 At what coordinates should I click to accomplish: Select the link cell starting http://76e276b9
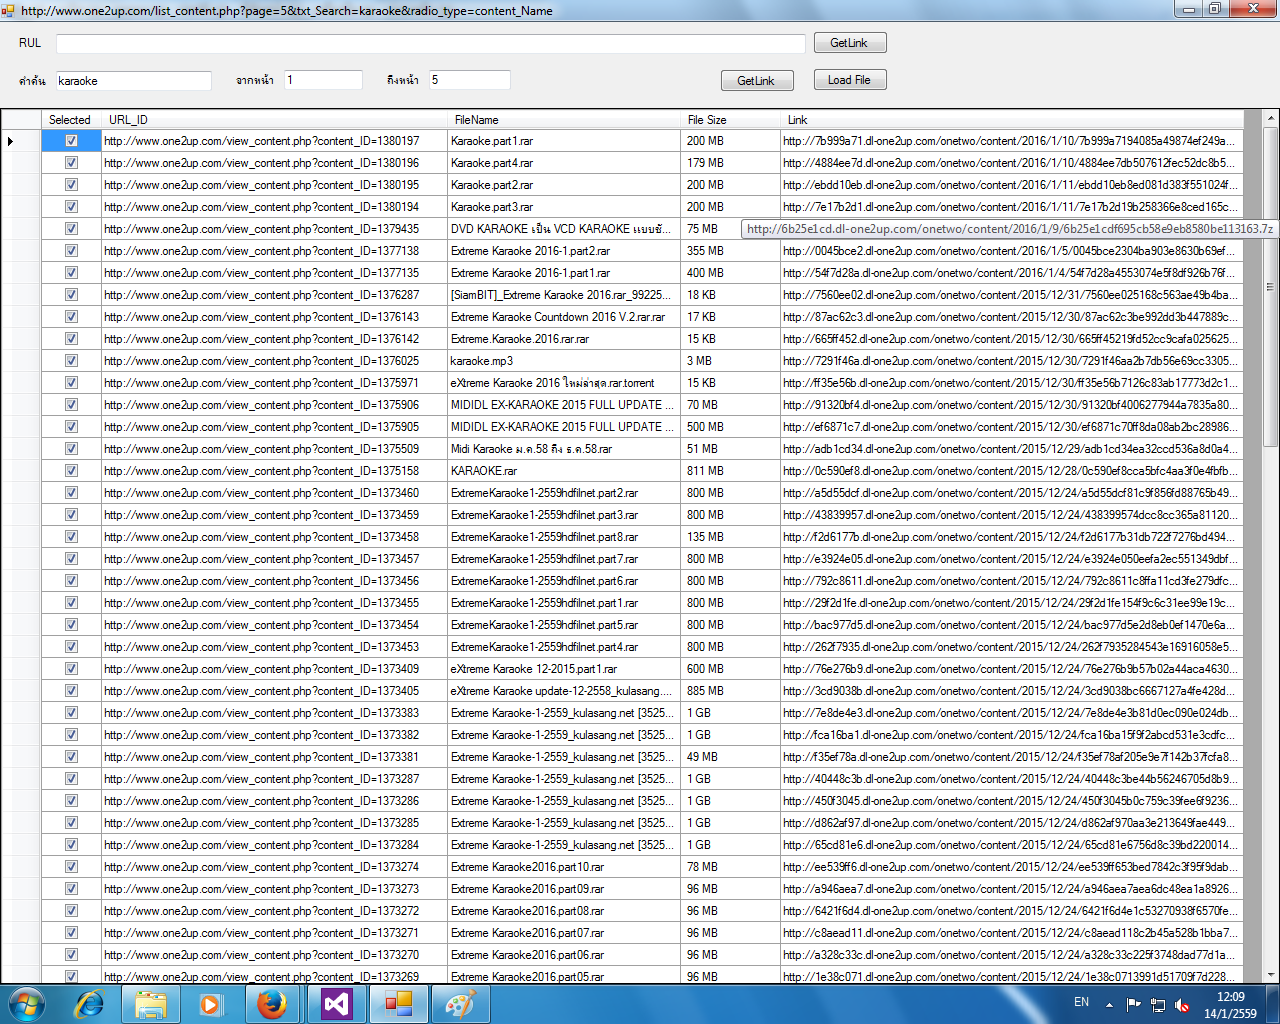coord(1011,669)
